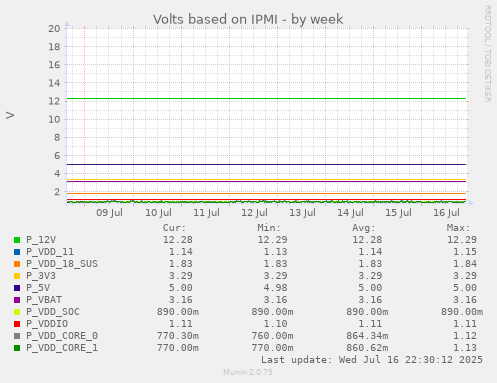
Task: Click the P_VDD_11 minimum value 1.13
Action: (x=275, y=252)
